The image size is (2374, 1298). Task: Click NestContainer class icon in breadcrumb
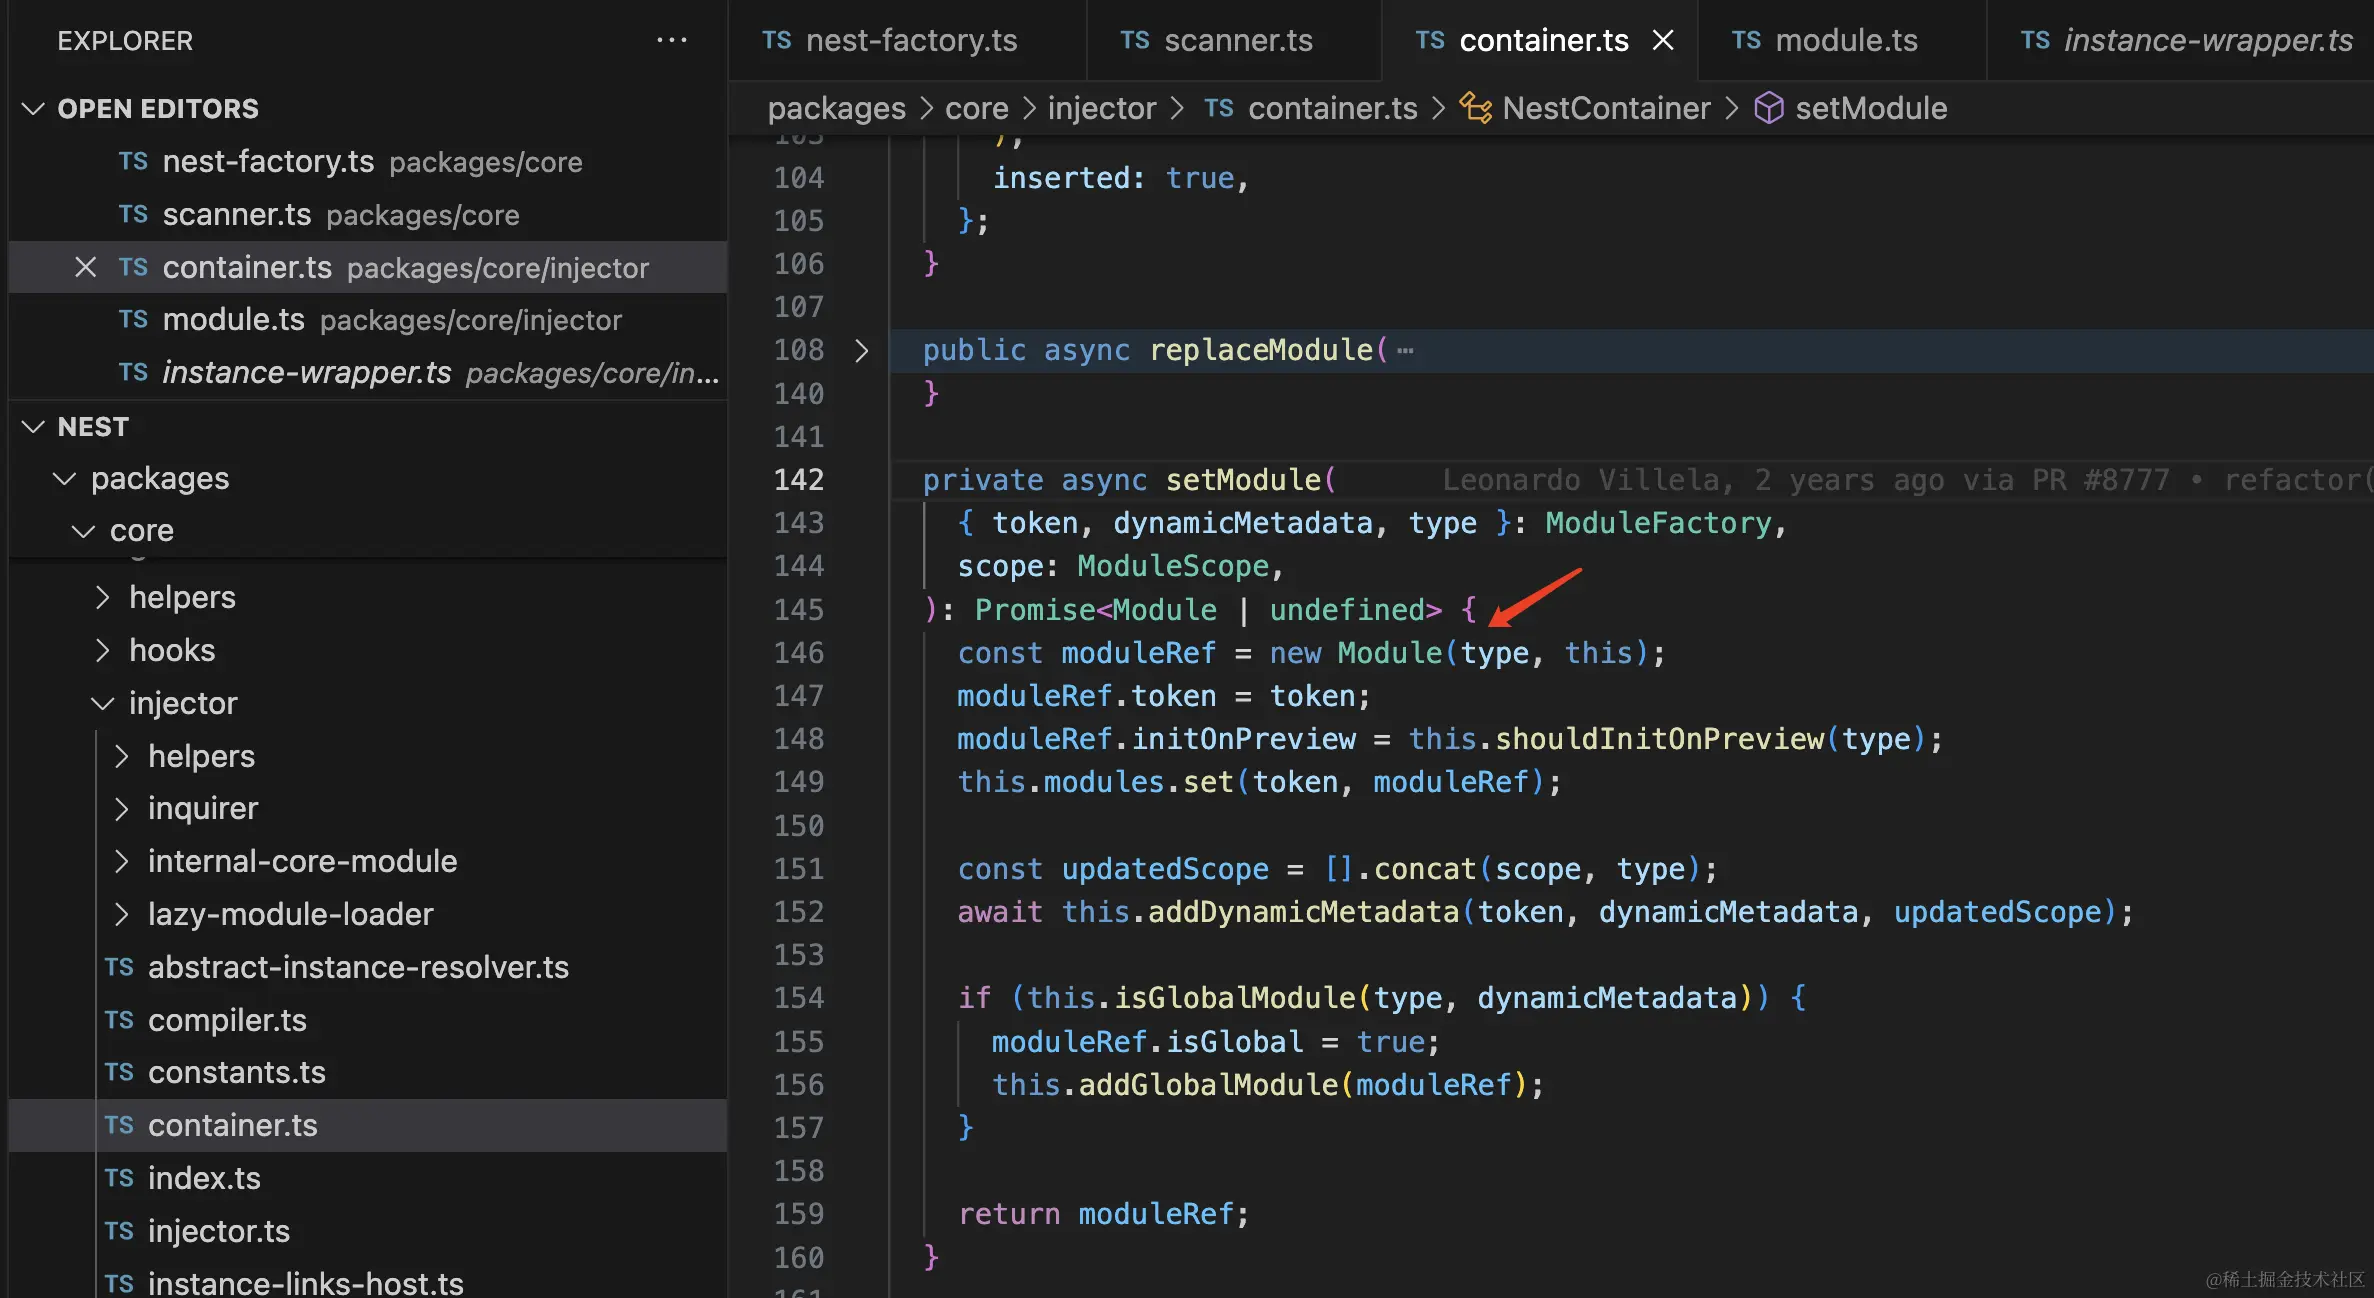pyautogui.click(x=1476, y=108)
